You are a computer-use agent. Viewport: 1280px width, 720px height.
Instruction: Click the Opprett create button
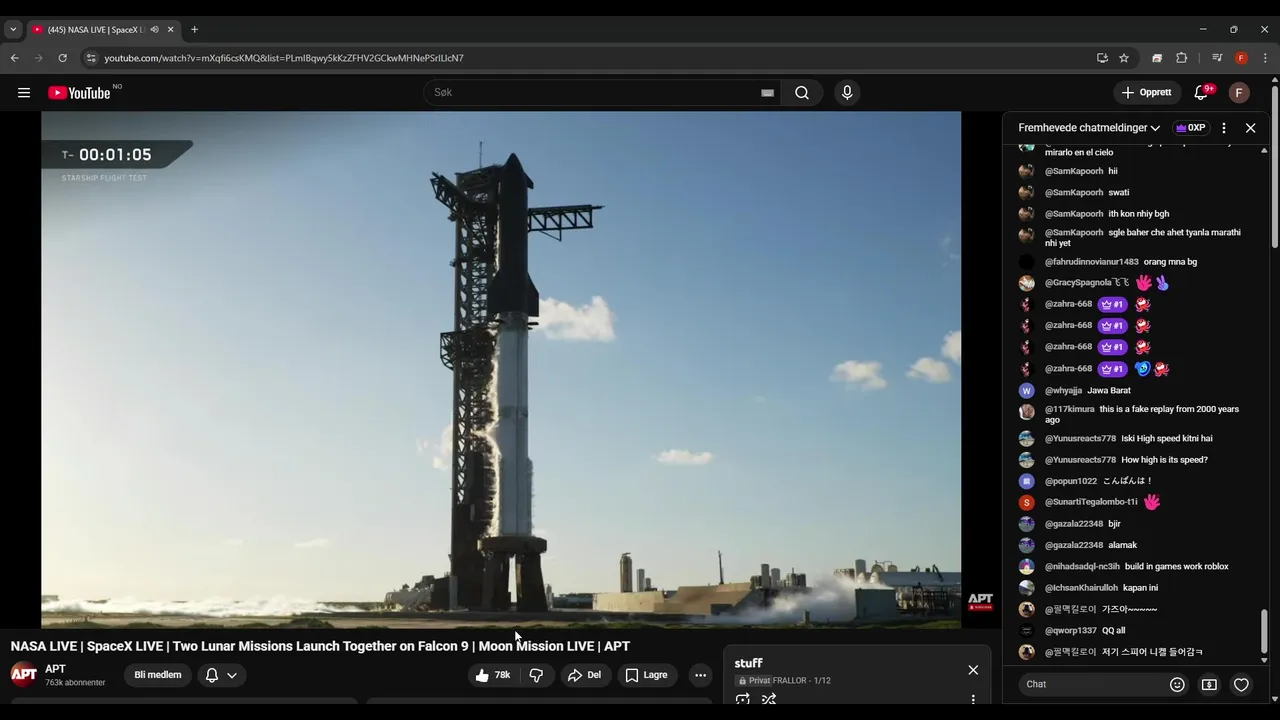1147,93
